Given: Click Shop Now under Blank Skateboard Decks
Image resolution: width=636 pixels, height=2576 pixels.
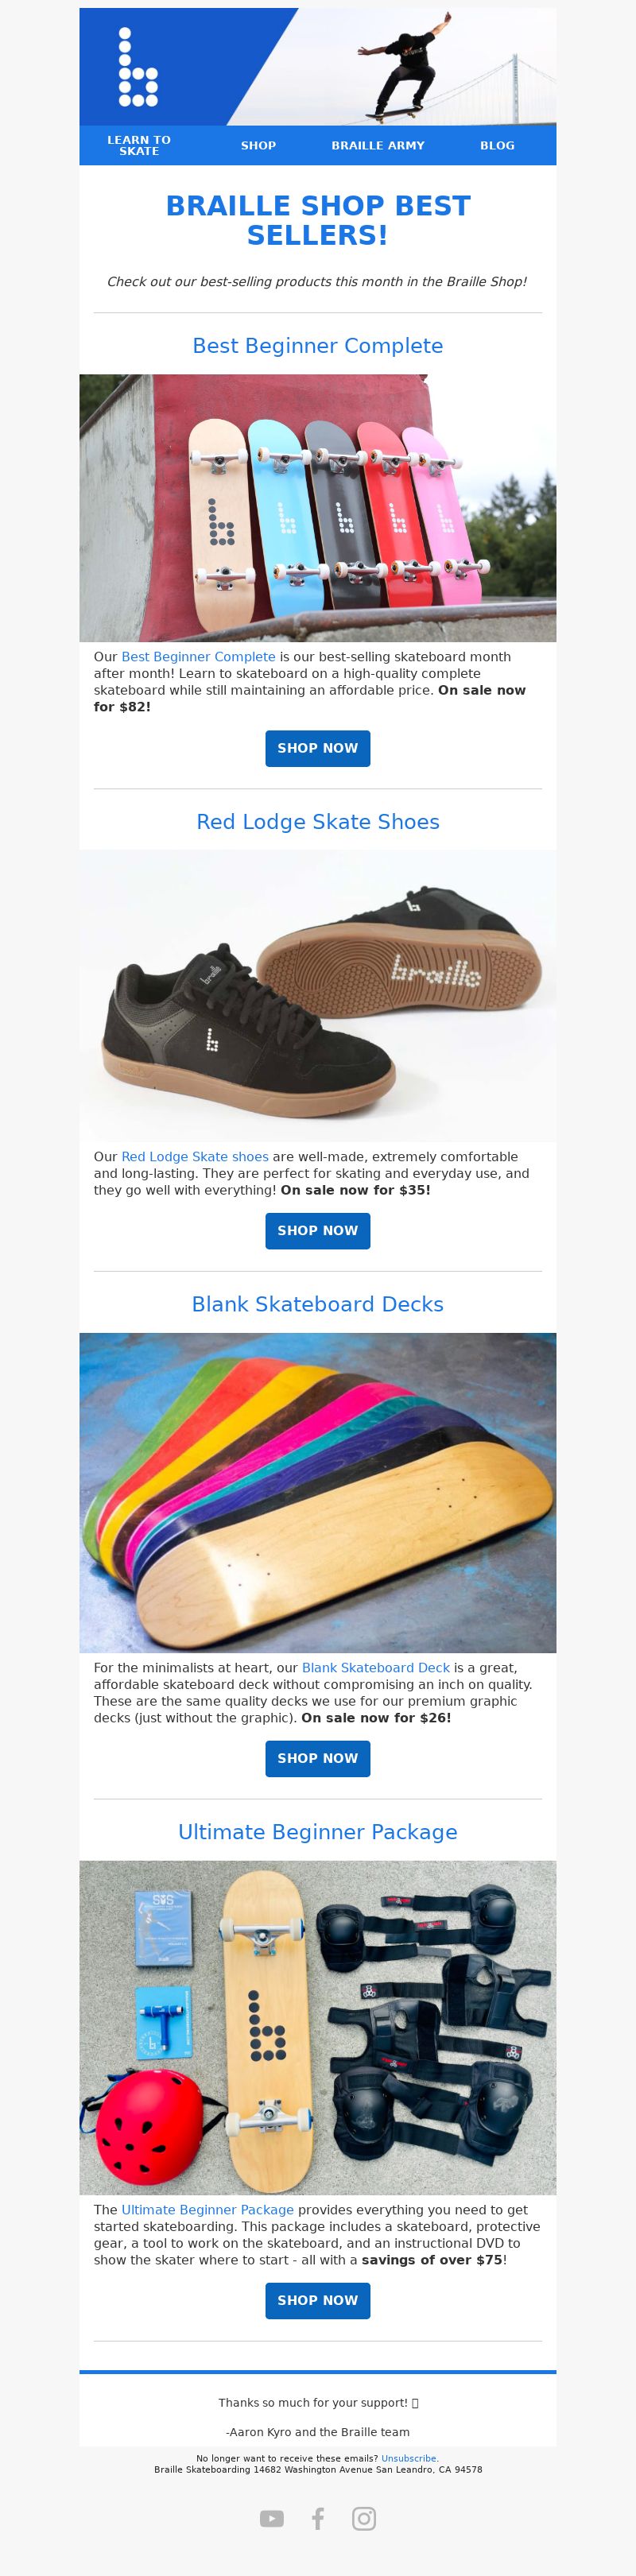Looking at the screenshot, I should (318, 1757).
